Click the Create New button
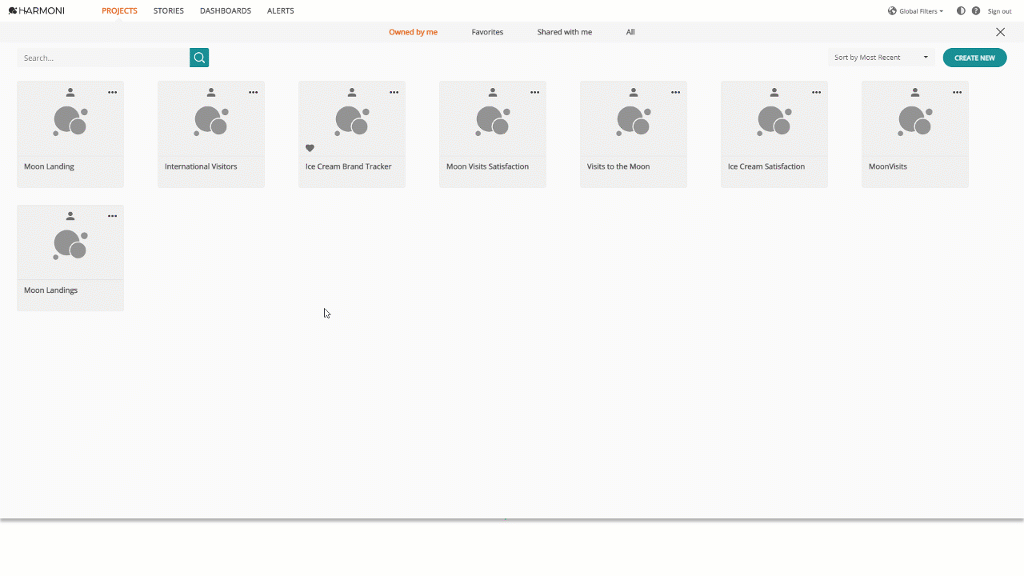 974,57
